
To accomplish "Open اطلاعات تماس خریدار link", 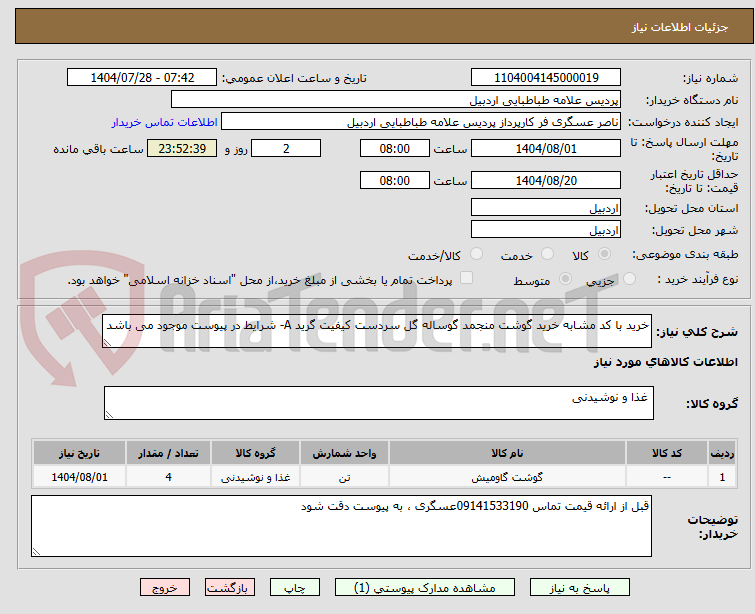I will 165,122.
